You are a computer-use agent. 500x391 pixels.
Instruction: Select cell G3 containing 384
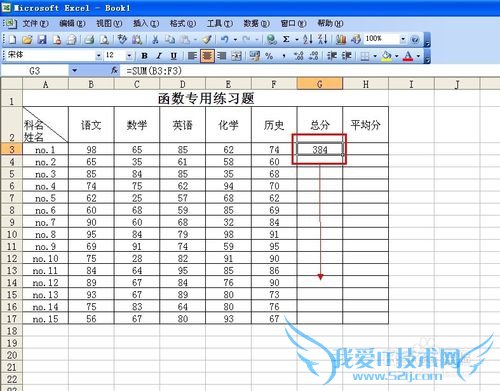pyautogui.click(x=320, y=149)
